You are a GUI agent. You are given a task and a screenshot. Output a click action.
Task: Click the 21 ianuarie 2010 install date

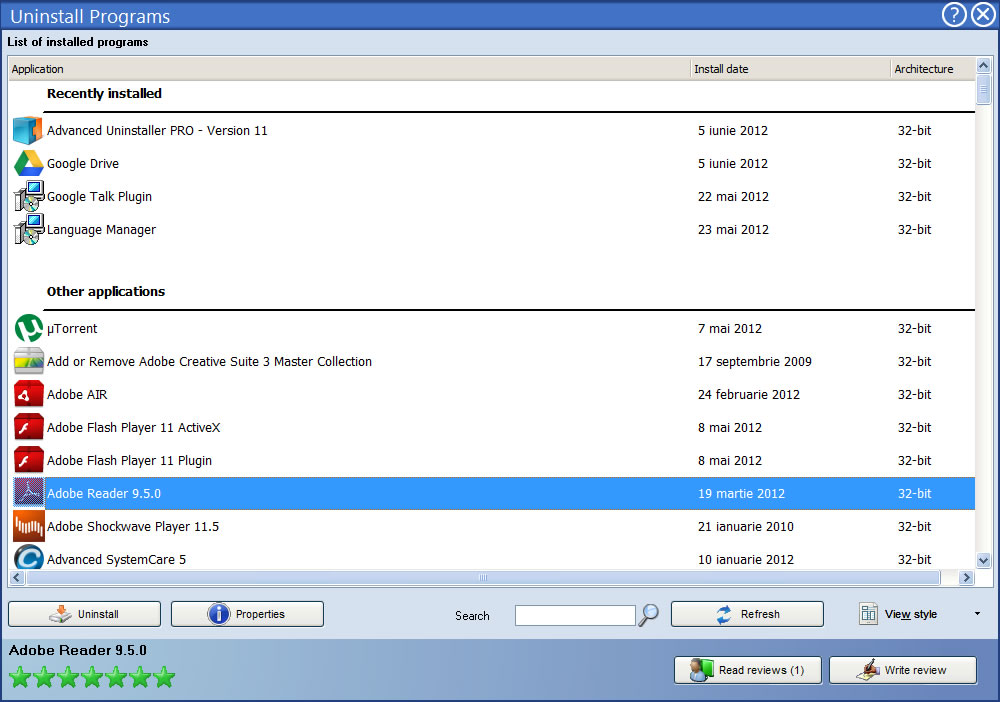pyautogui.click(x=746, y=527)
